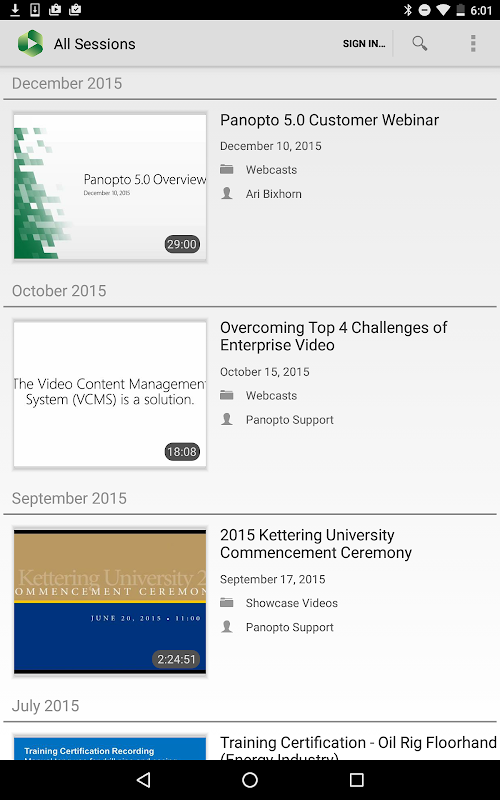Screen dimensions: 500x800
Task: Tap folder icon beside Webcasts in December
Action: pos(227,169)
